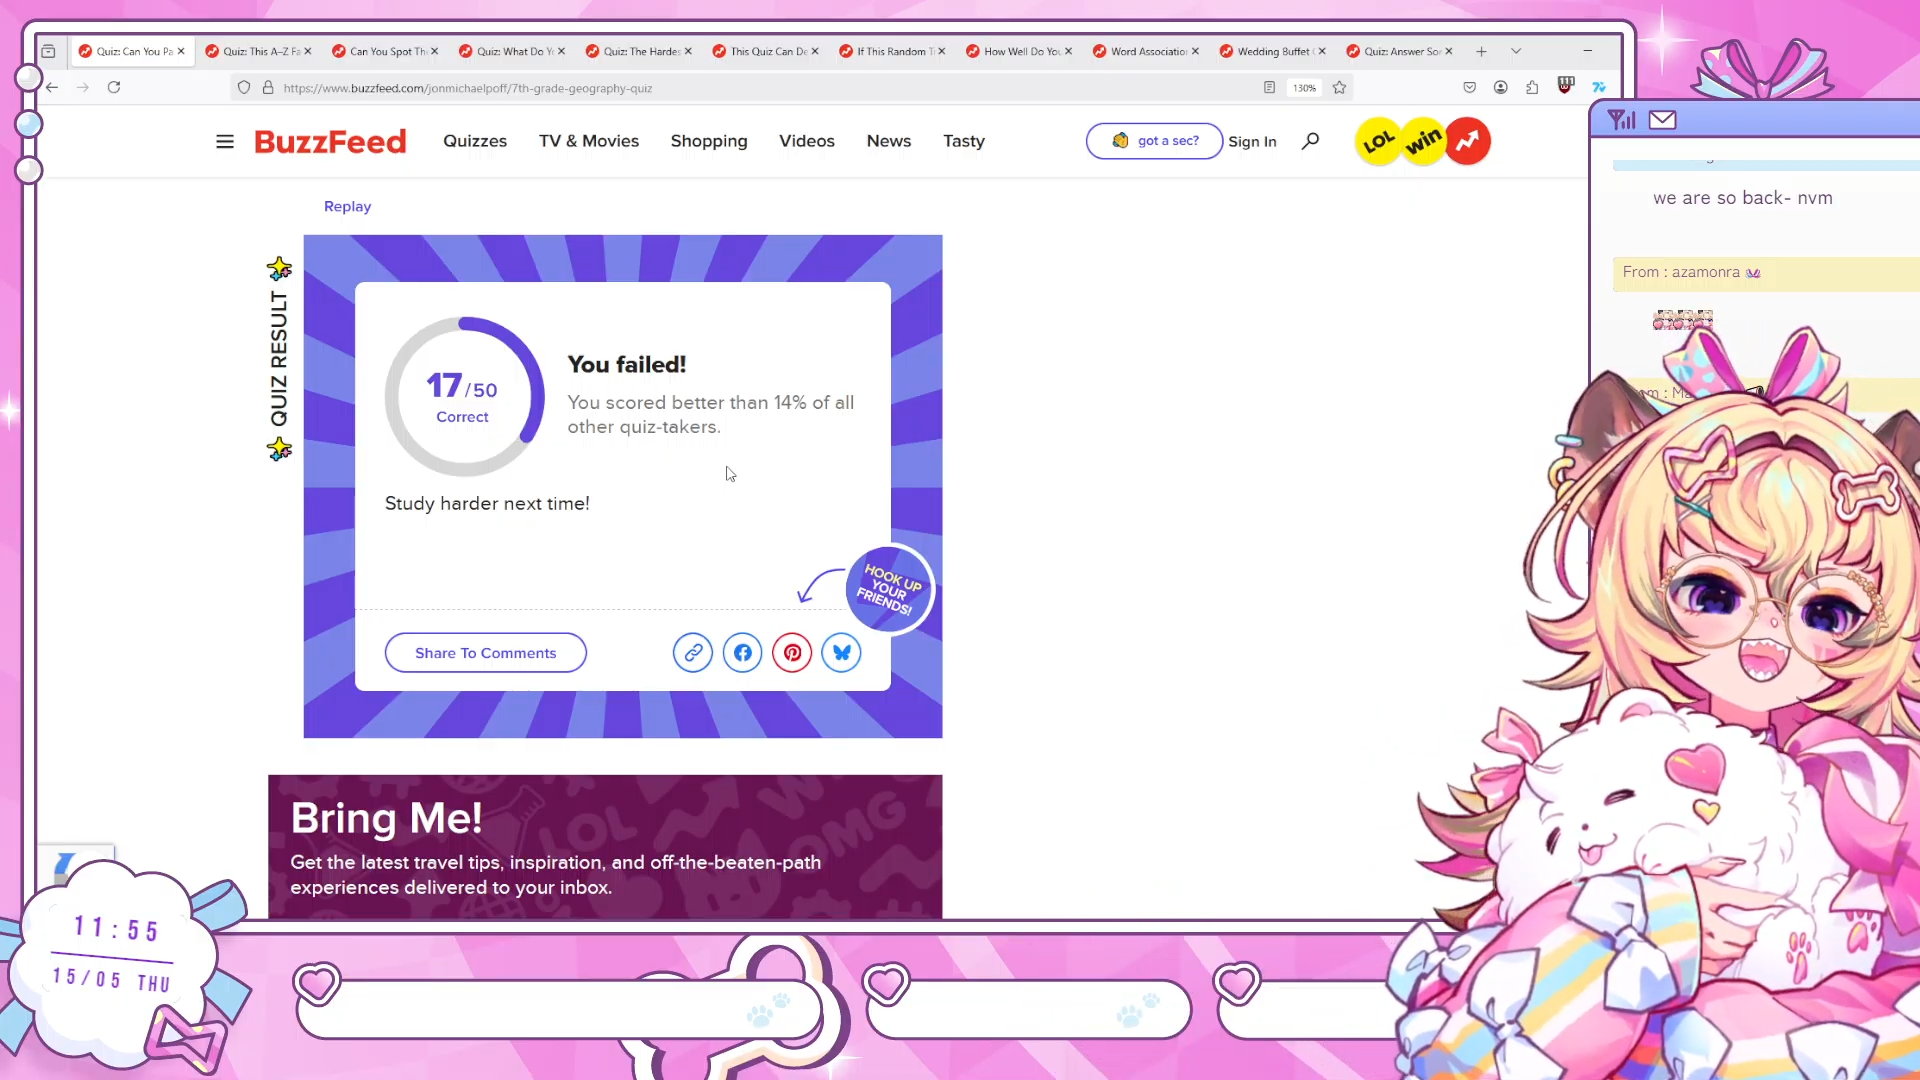The width and height of the screenshot is (1920, 1080).
Task: Open the 130% zoom level indicator
Action: click(1304, 88)
